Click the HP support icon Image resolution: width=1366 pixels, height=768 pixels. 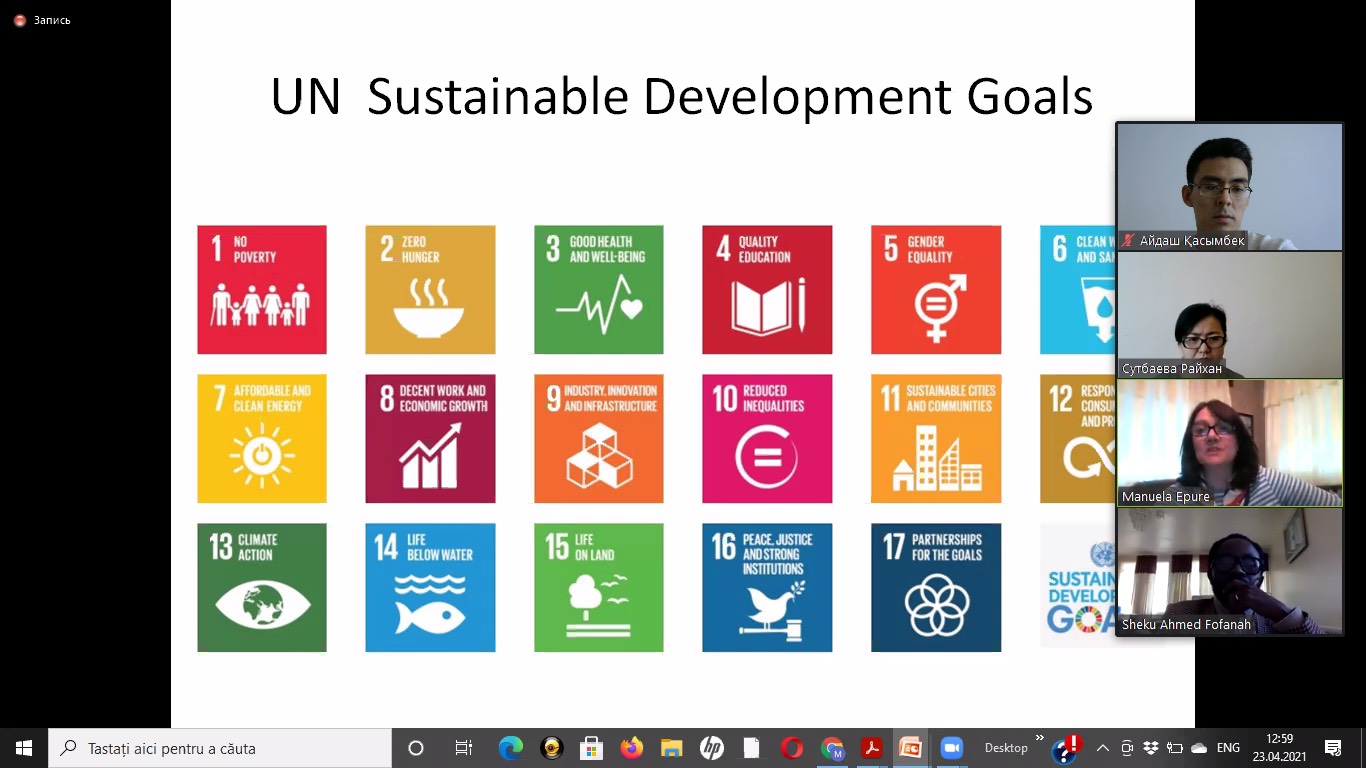(711, 748)
